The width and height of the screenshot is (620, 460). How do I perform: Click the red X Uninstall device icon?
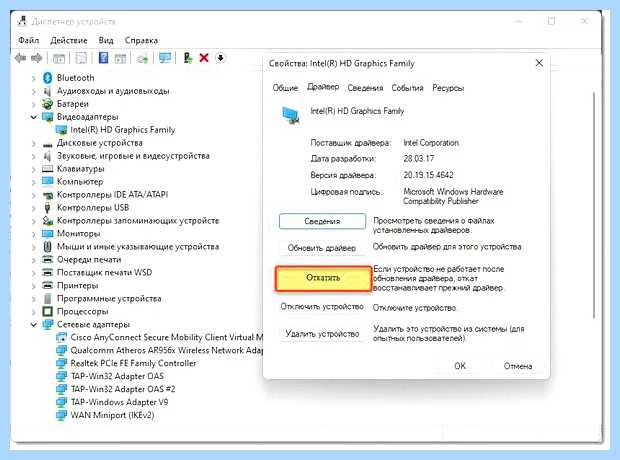pos(204,58)
